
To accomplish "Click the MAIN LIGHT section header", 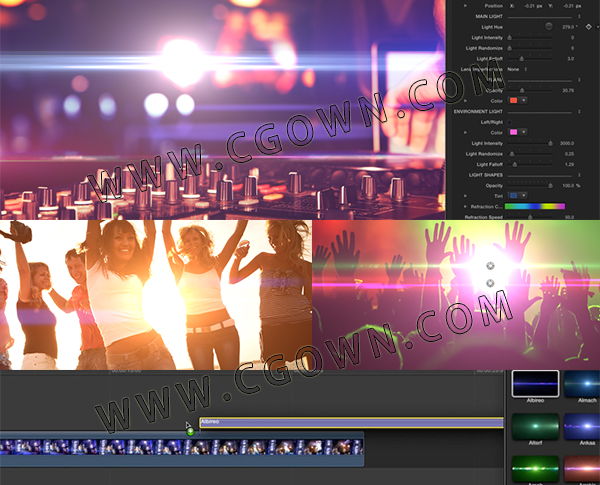I will (489, 16).
